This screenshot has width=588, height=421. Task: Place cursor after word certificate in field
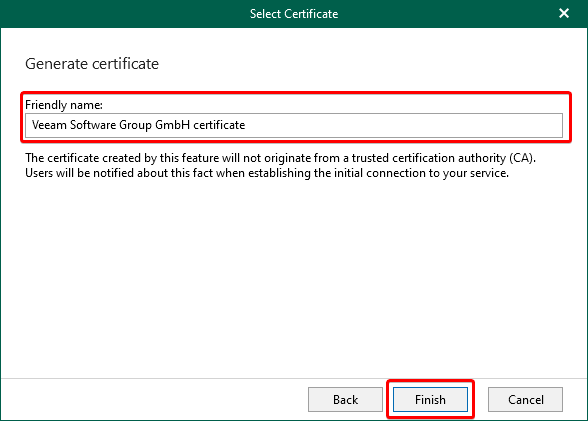[x=246, y=125]
